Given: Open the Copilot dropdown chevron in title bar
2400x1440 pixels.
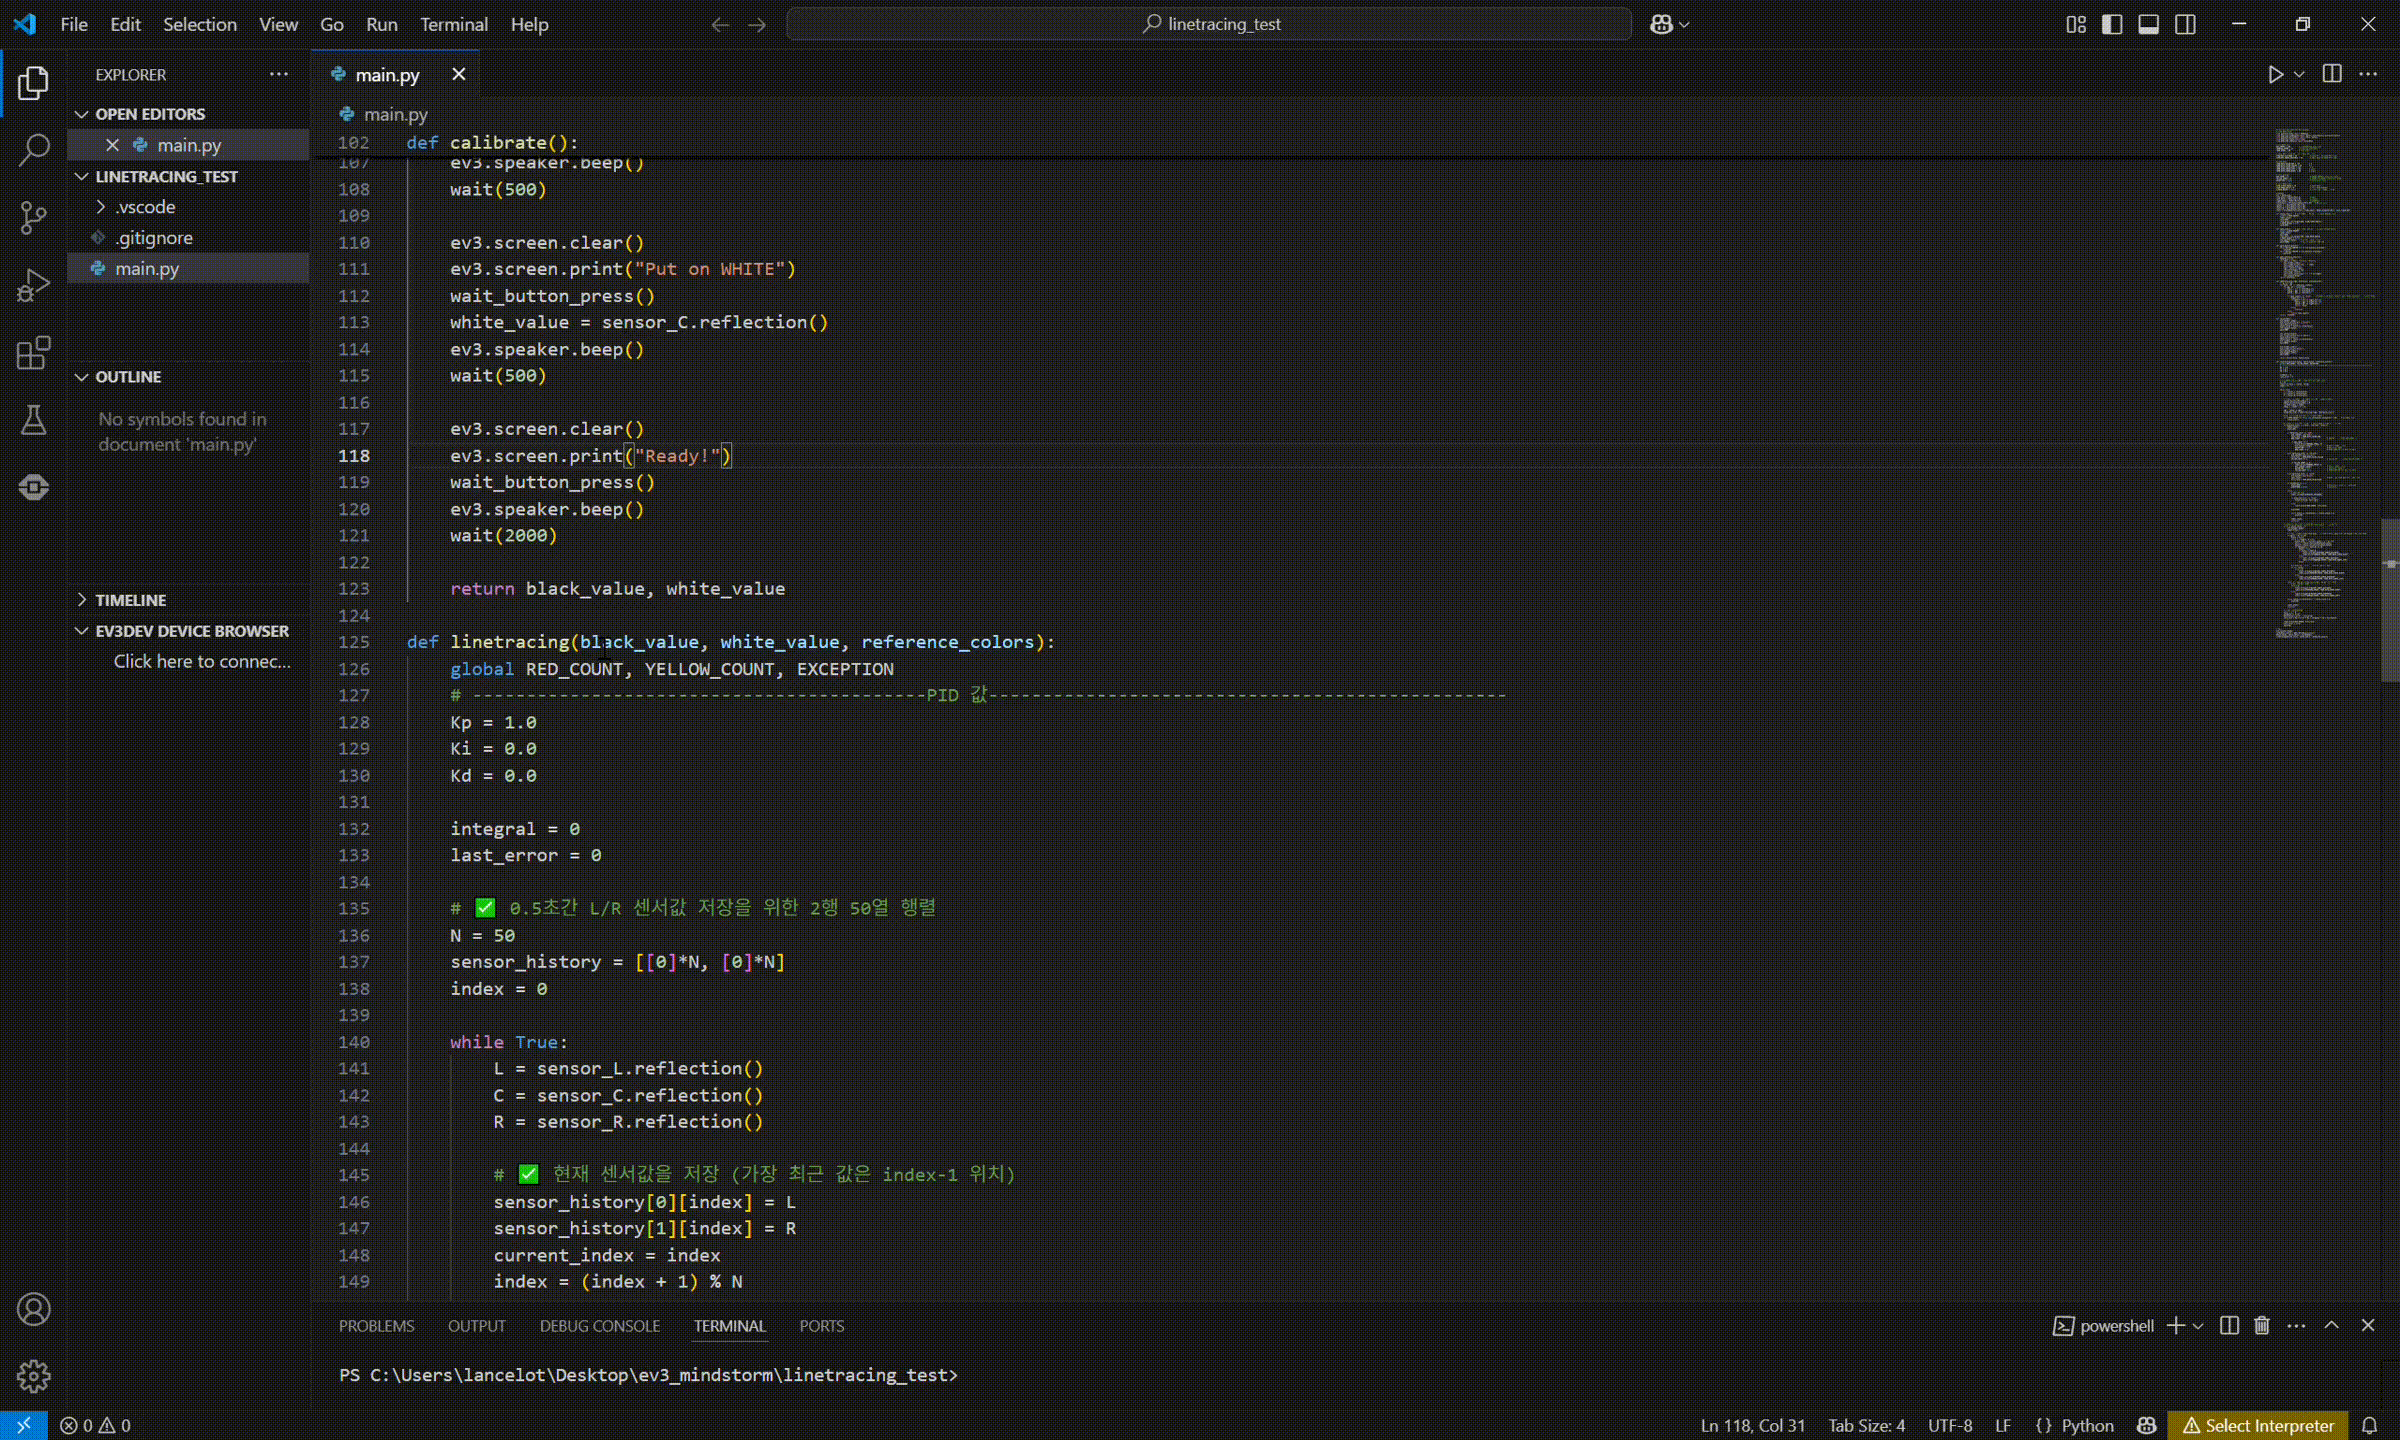Looking at the screenshot, I should pyautogui.click(x=1684, y=24).
